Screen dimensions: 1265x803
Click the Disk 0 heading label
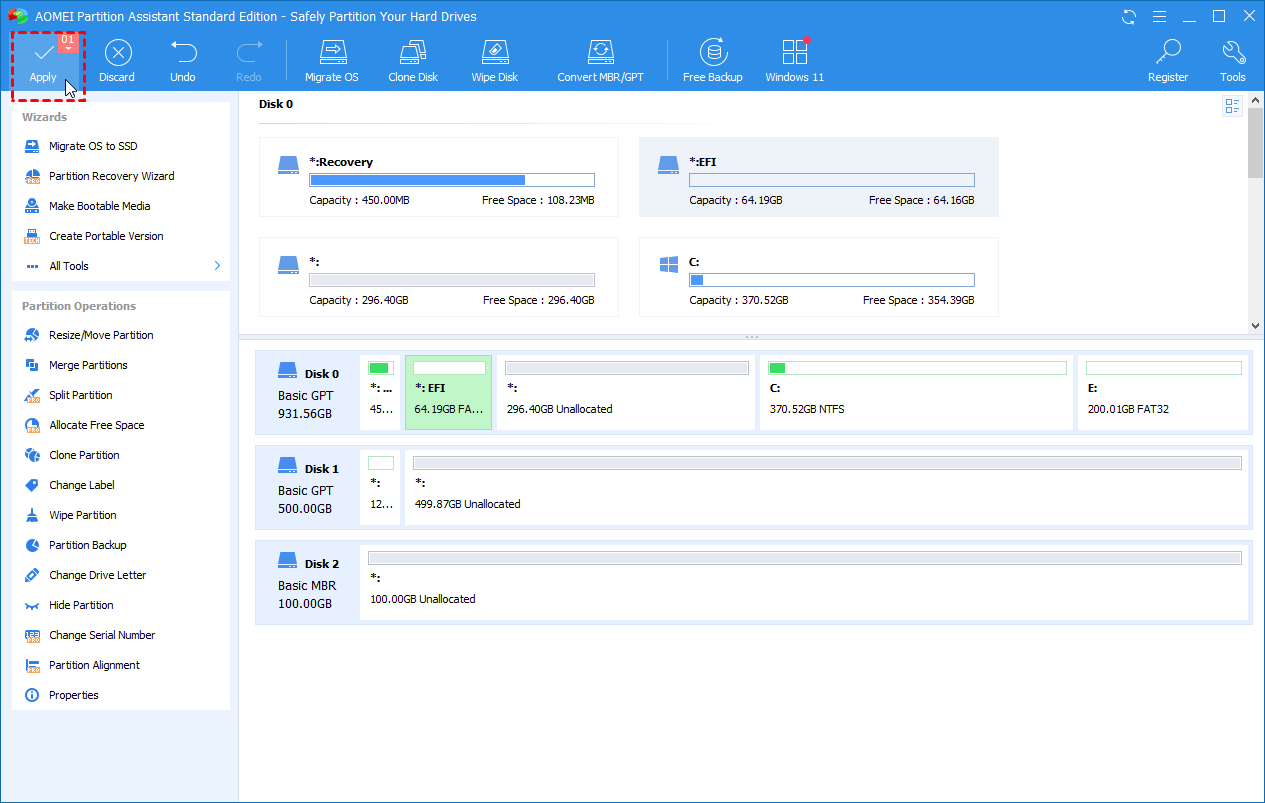click(x=276, y=104)
